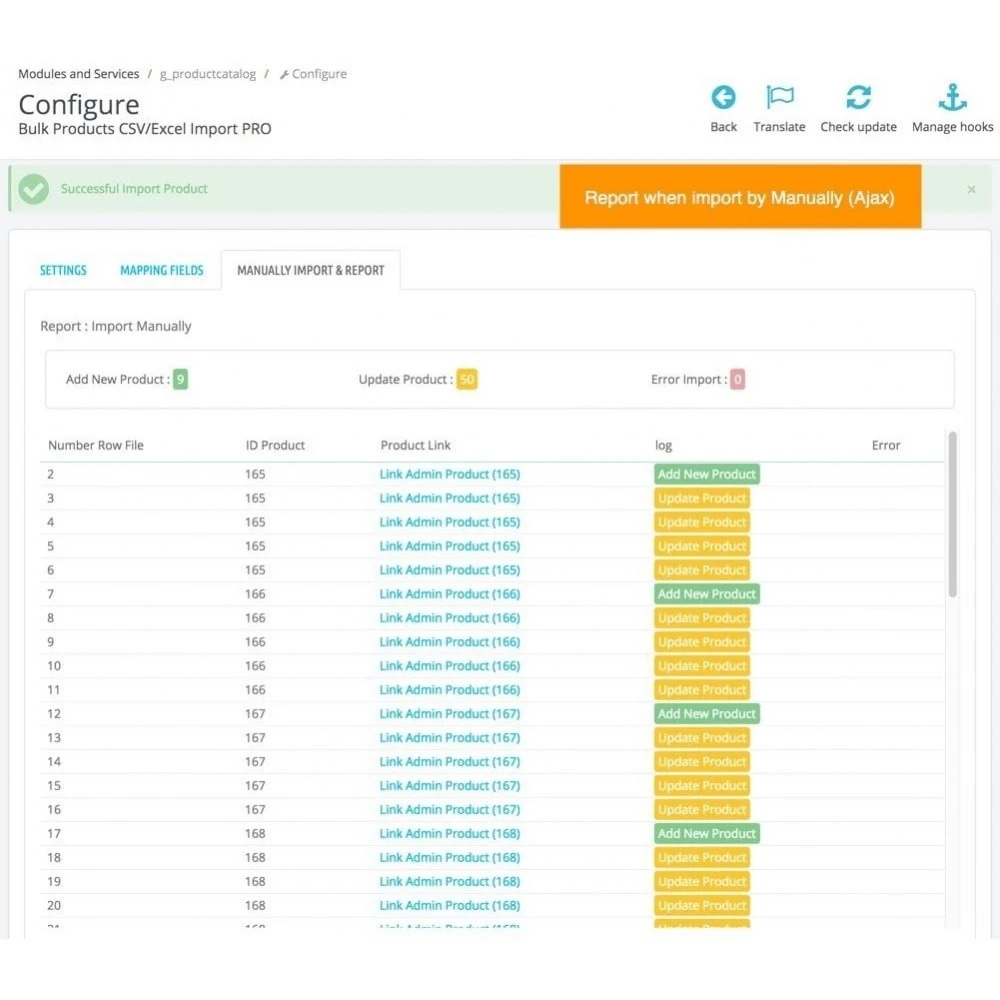Screen dimensions: 1000x1000
Task: Dismiss the success alert with X
Action: [x=971, y=189]
